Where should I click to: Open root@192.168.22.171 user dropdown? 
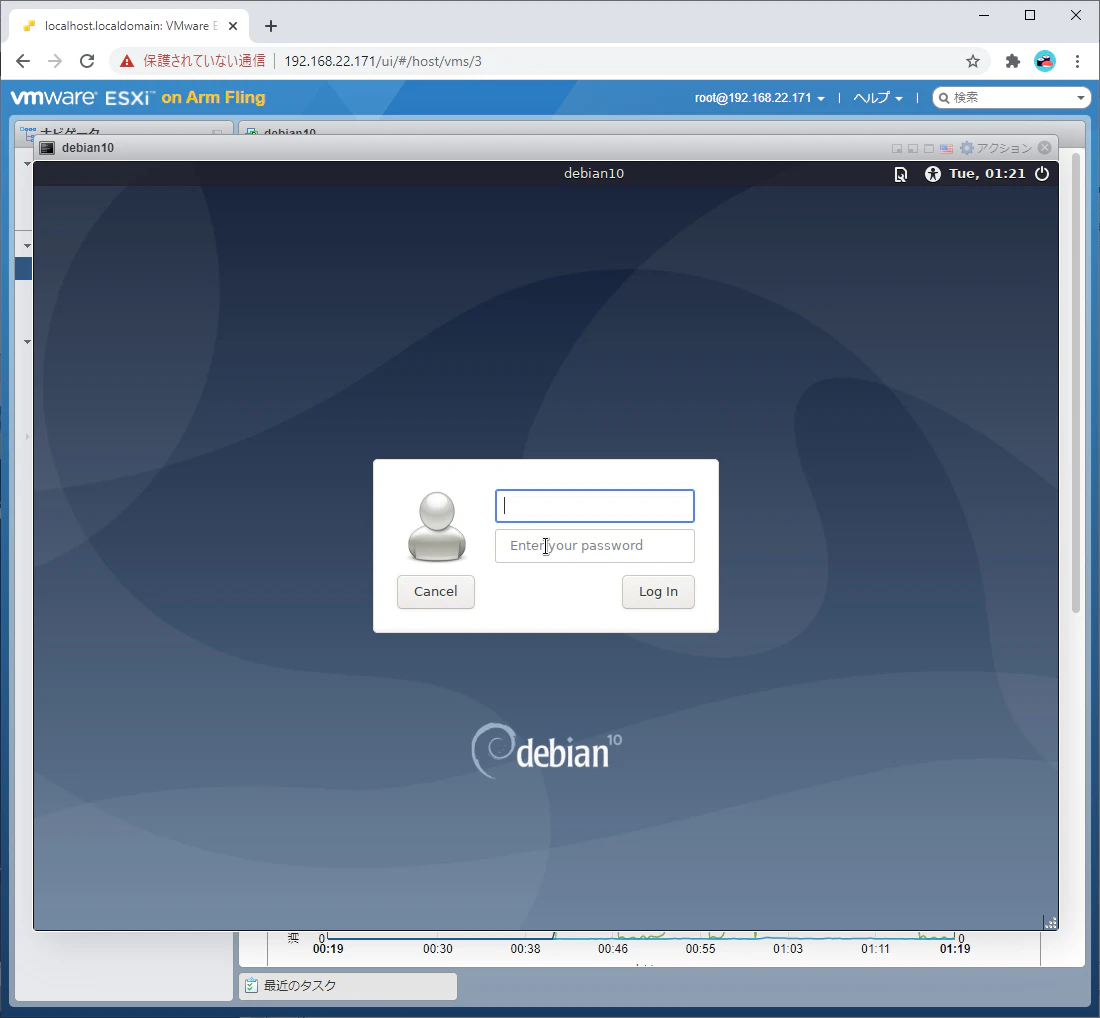pos(760,98)
